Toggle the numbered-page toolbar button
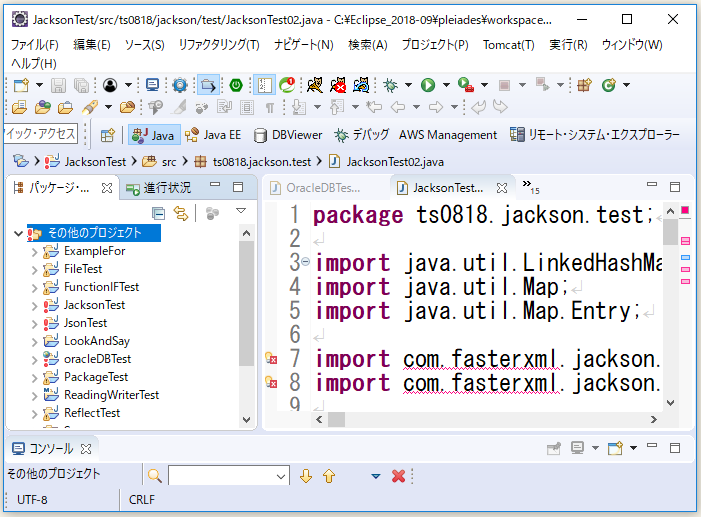701x517 pixels. pyautogui.click(x=264, y=85)
